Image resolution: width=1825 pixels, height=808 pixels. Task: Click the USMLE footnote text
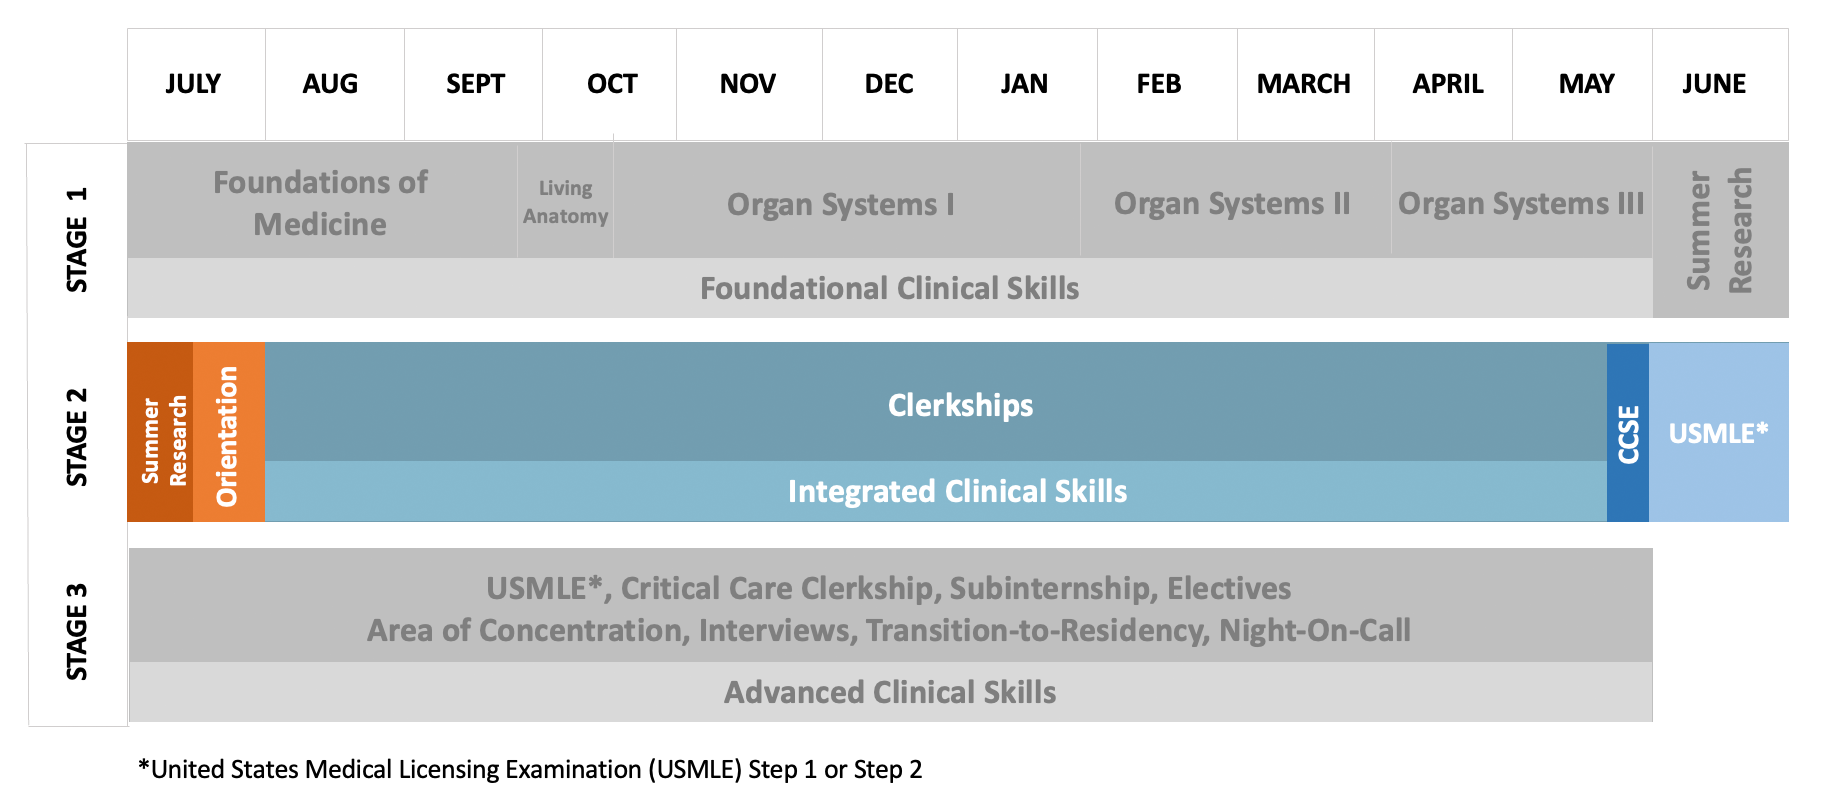pos(531,769)
